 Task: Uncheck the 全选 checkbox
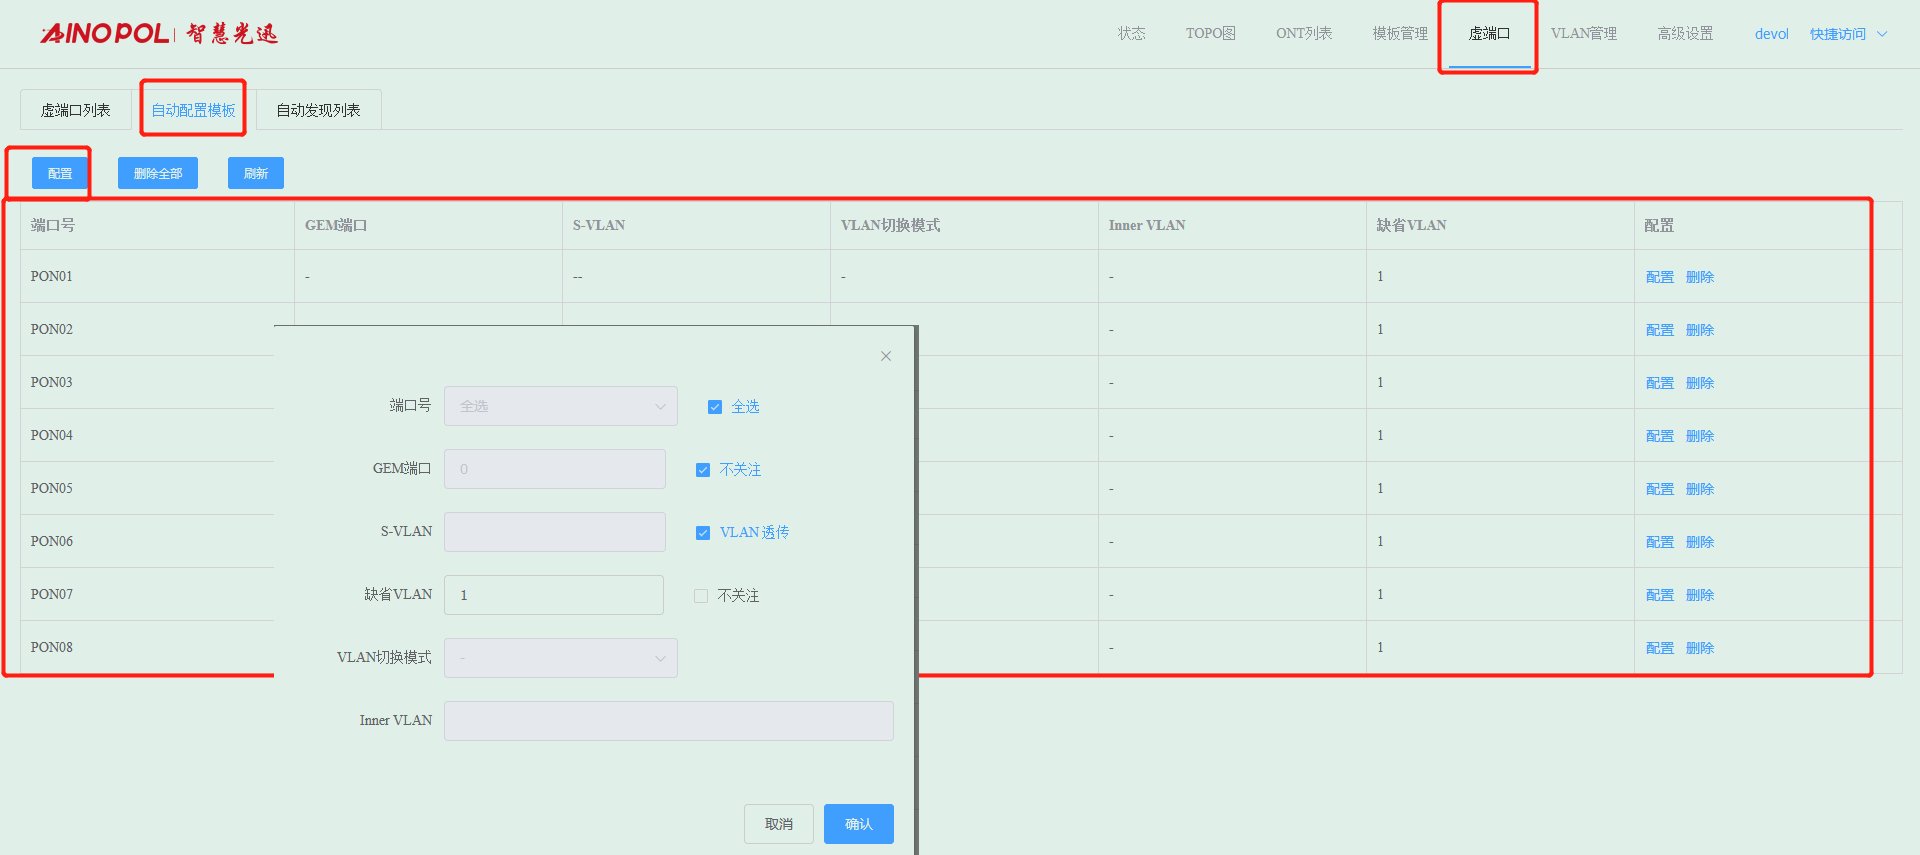(715, 407)
